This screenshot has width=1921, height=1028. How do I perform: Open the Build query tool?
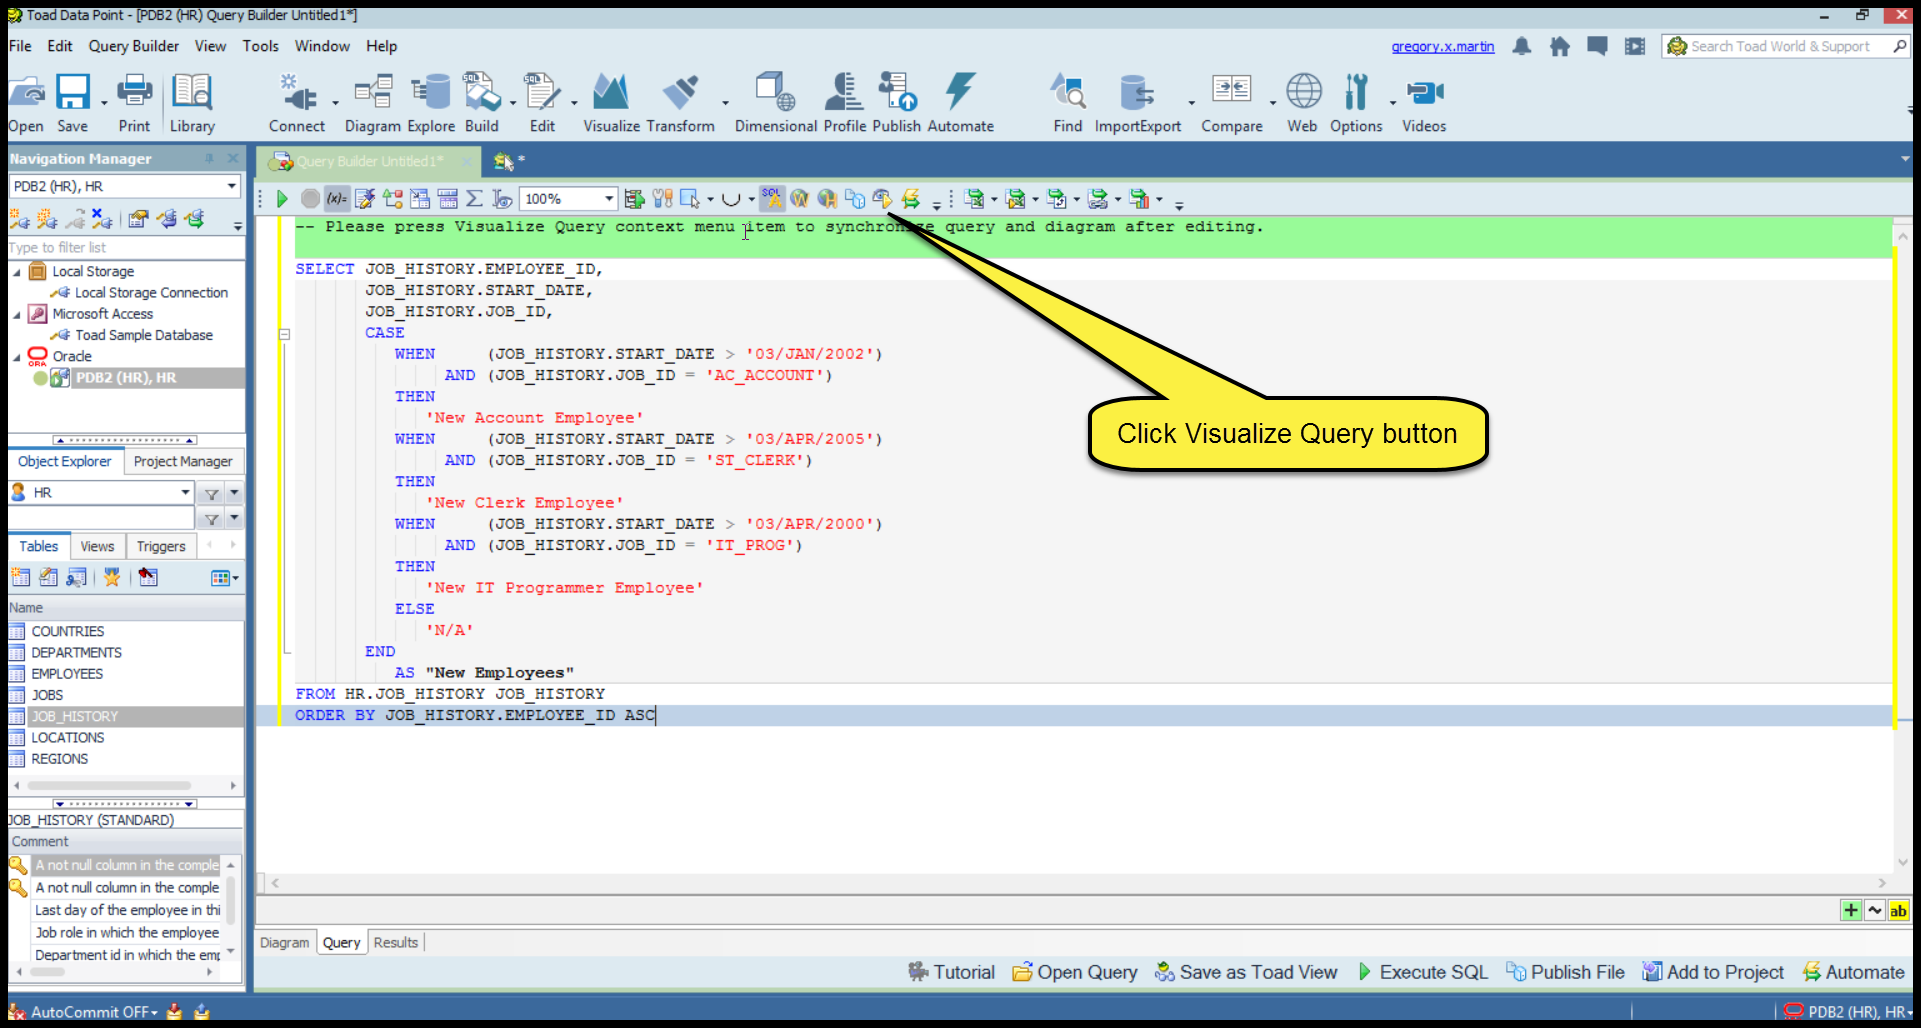pyautogui.click(x=481, y=103)
